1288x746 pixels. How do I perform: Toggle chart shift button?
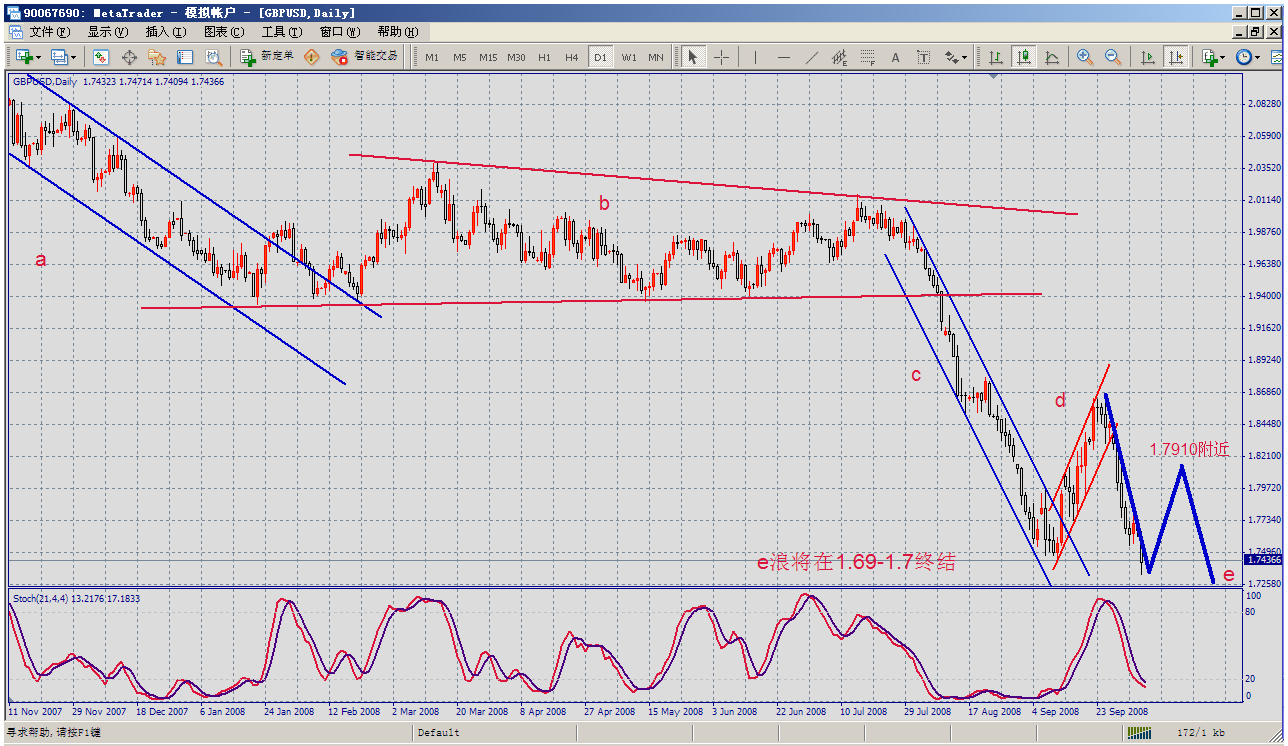1174,57
